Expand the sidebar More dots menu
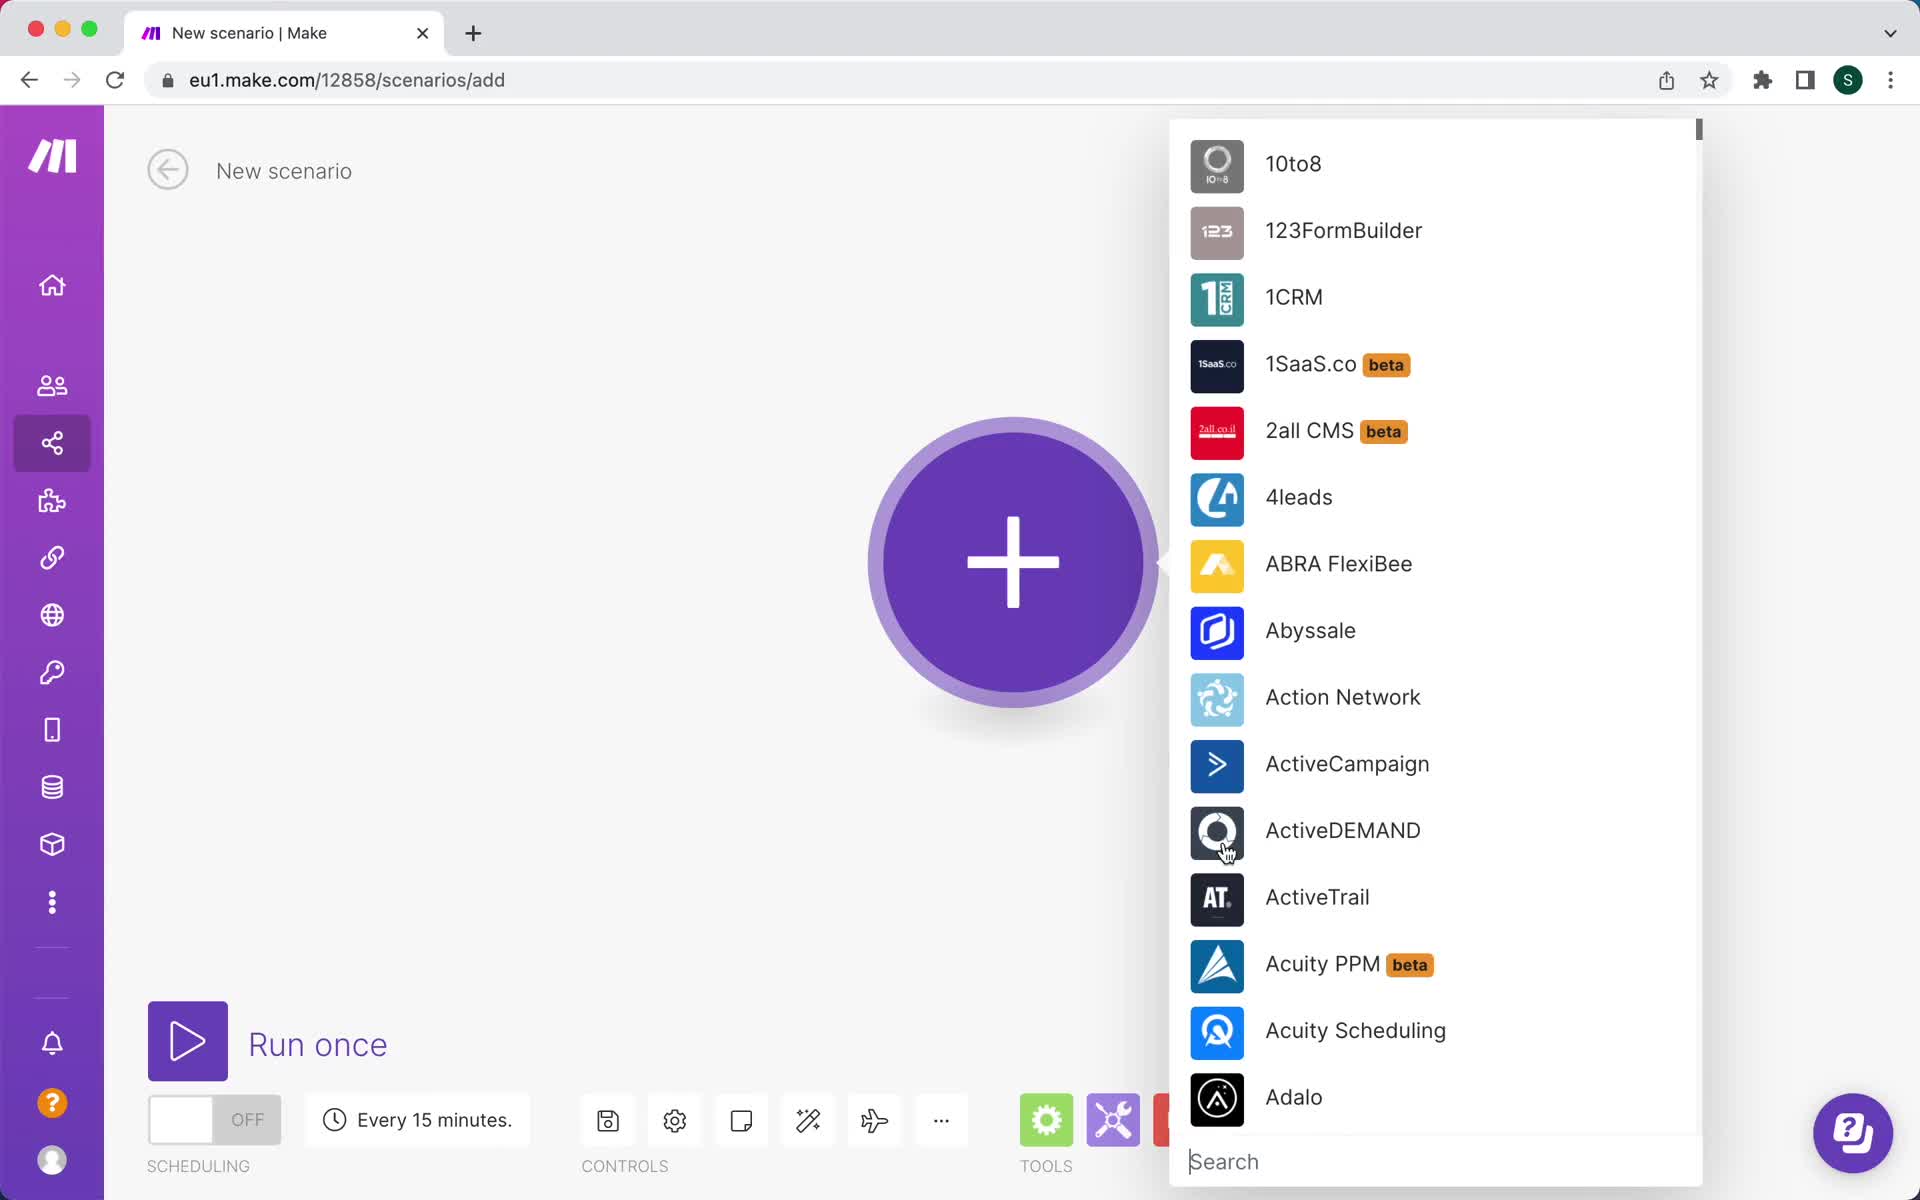The height and width of the screenshot is (1200, 1920). [52, 903]
